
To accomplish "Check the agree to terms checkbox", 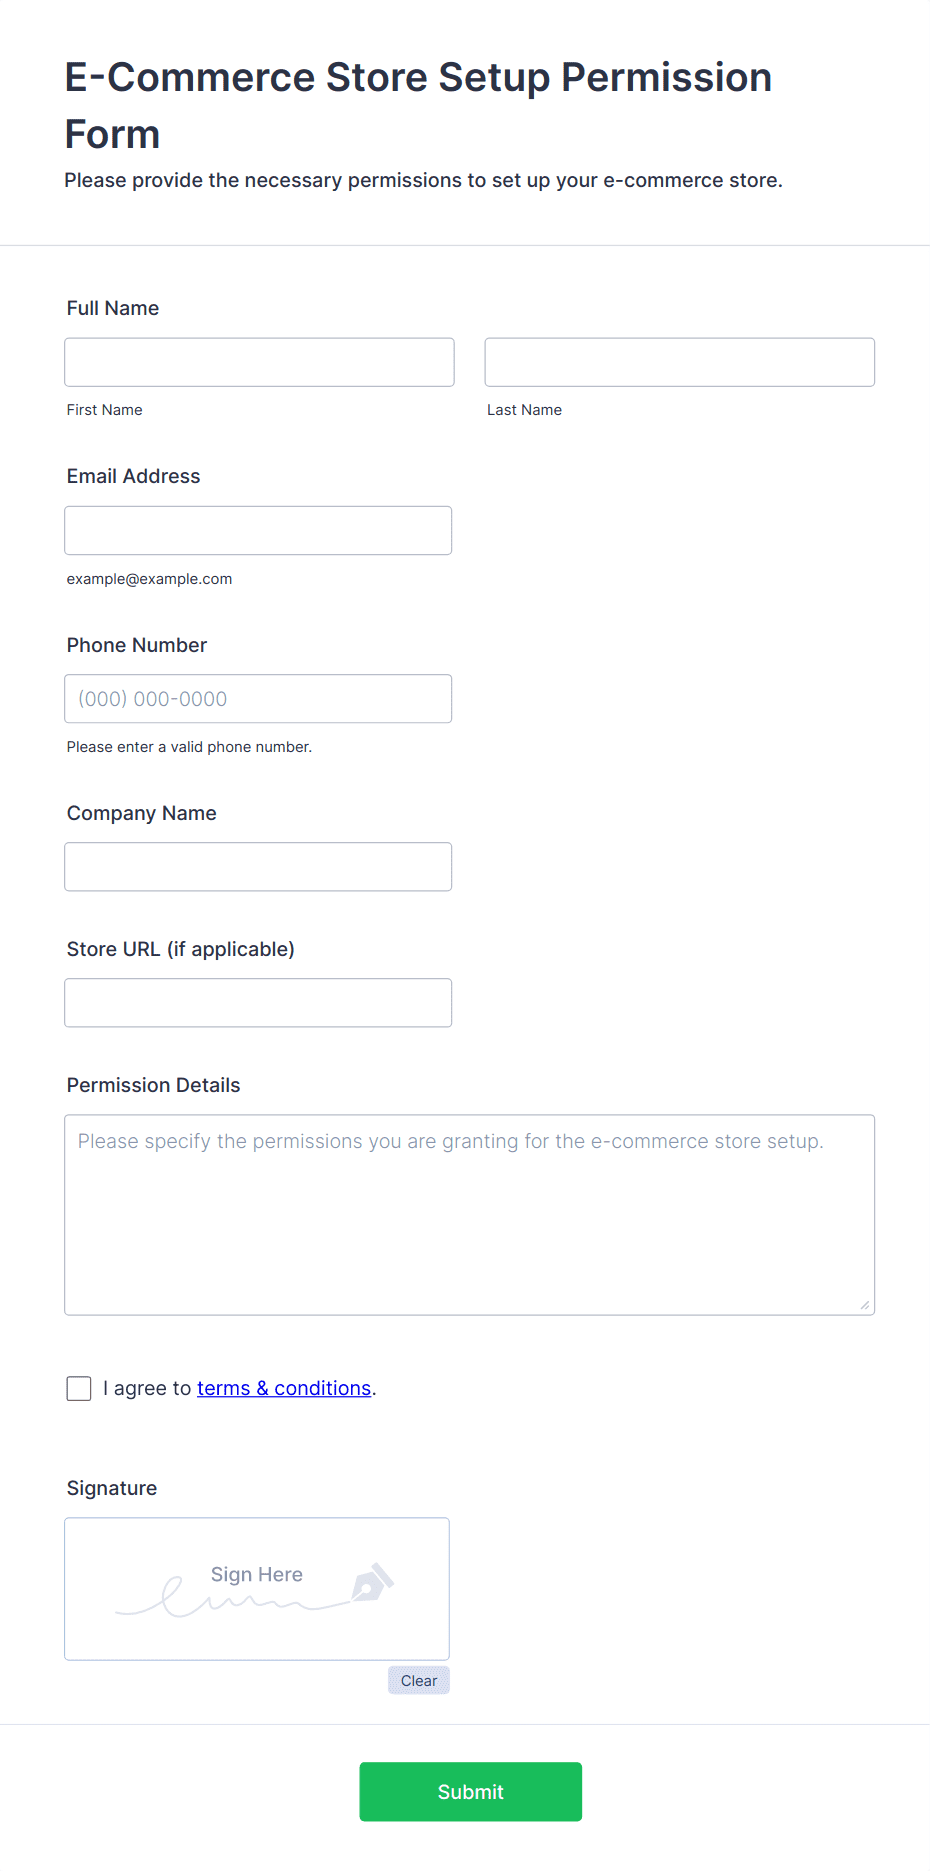I will 79,1388.
